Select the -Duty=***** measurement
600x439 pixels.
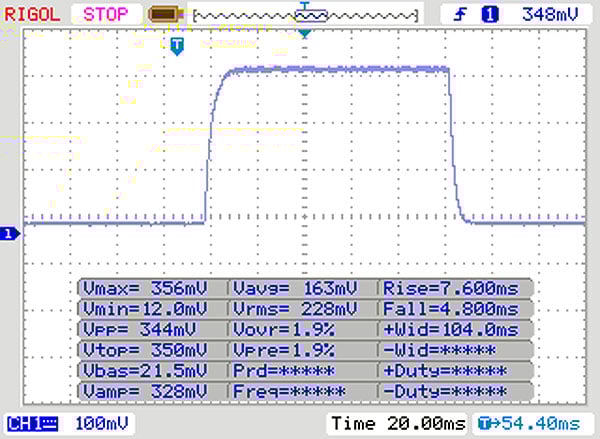[x=445, y=391]
